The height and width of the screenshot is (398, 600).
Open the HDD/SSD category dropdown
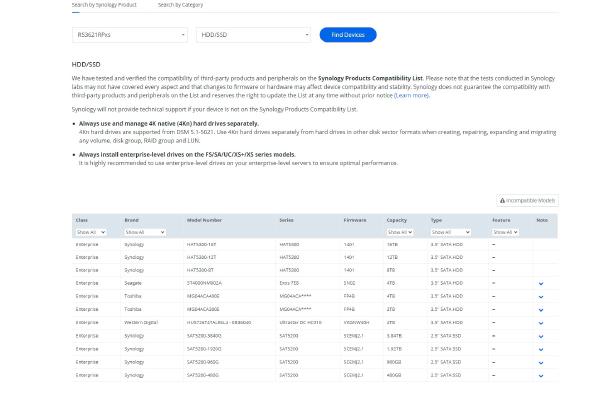253,35
